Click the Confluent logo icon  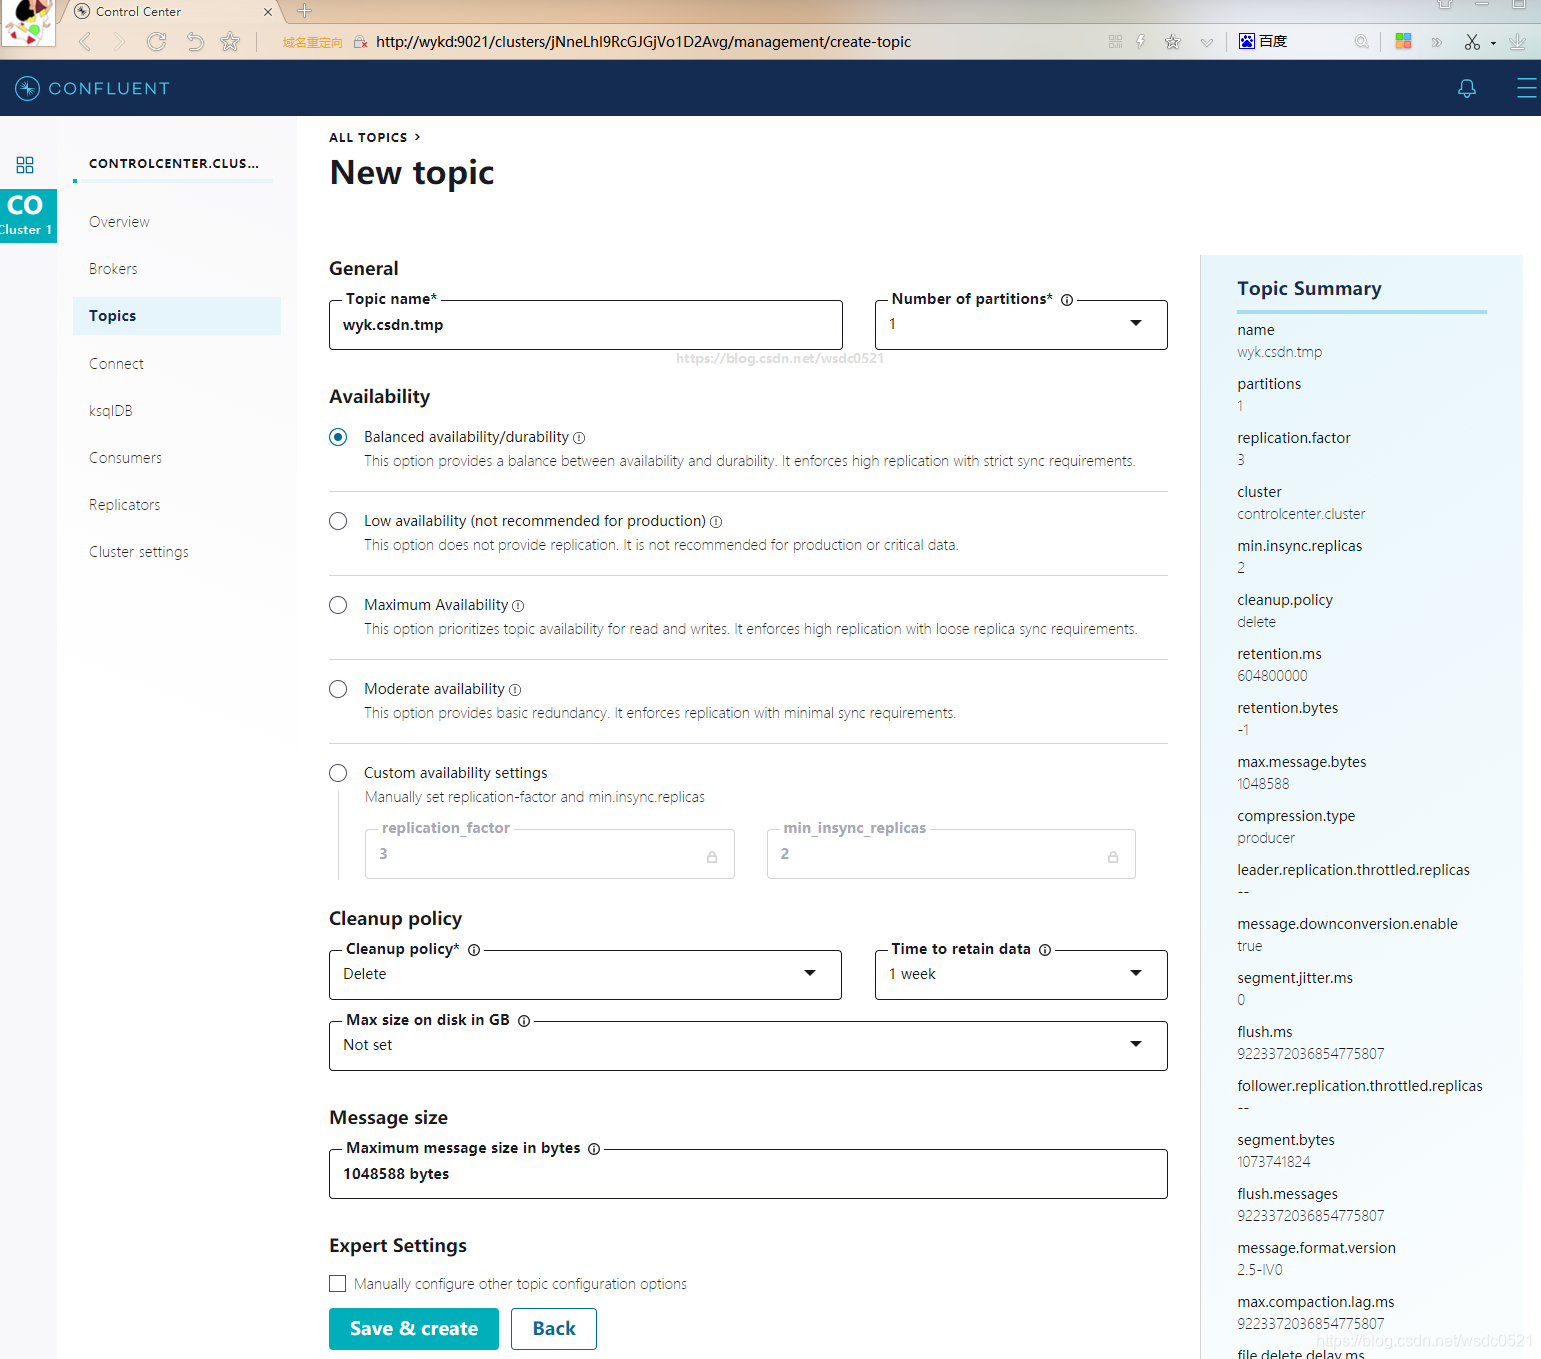click(x=28, y=88)
